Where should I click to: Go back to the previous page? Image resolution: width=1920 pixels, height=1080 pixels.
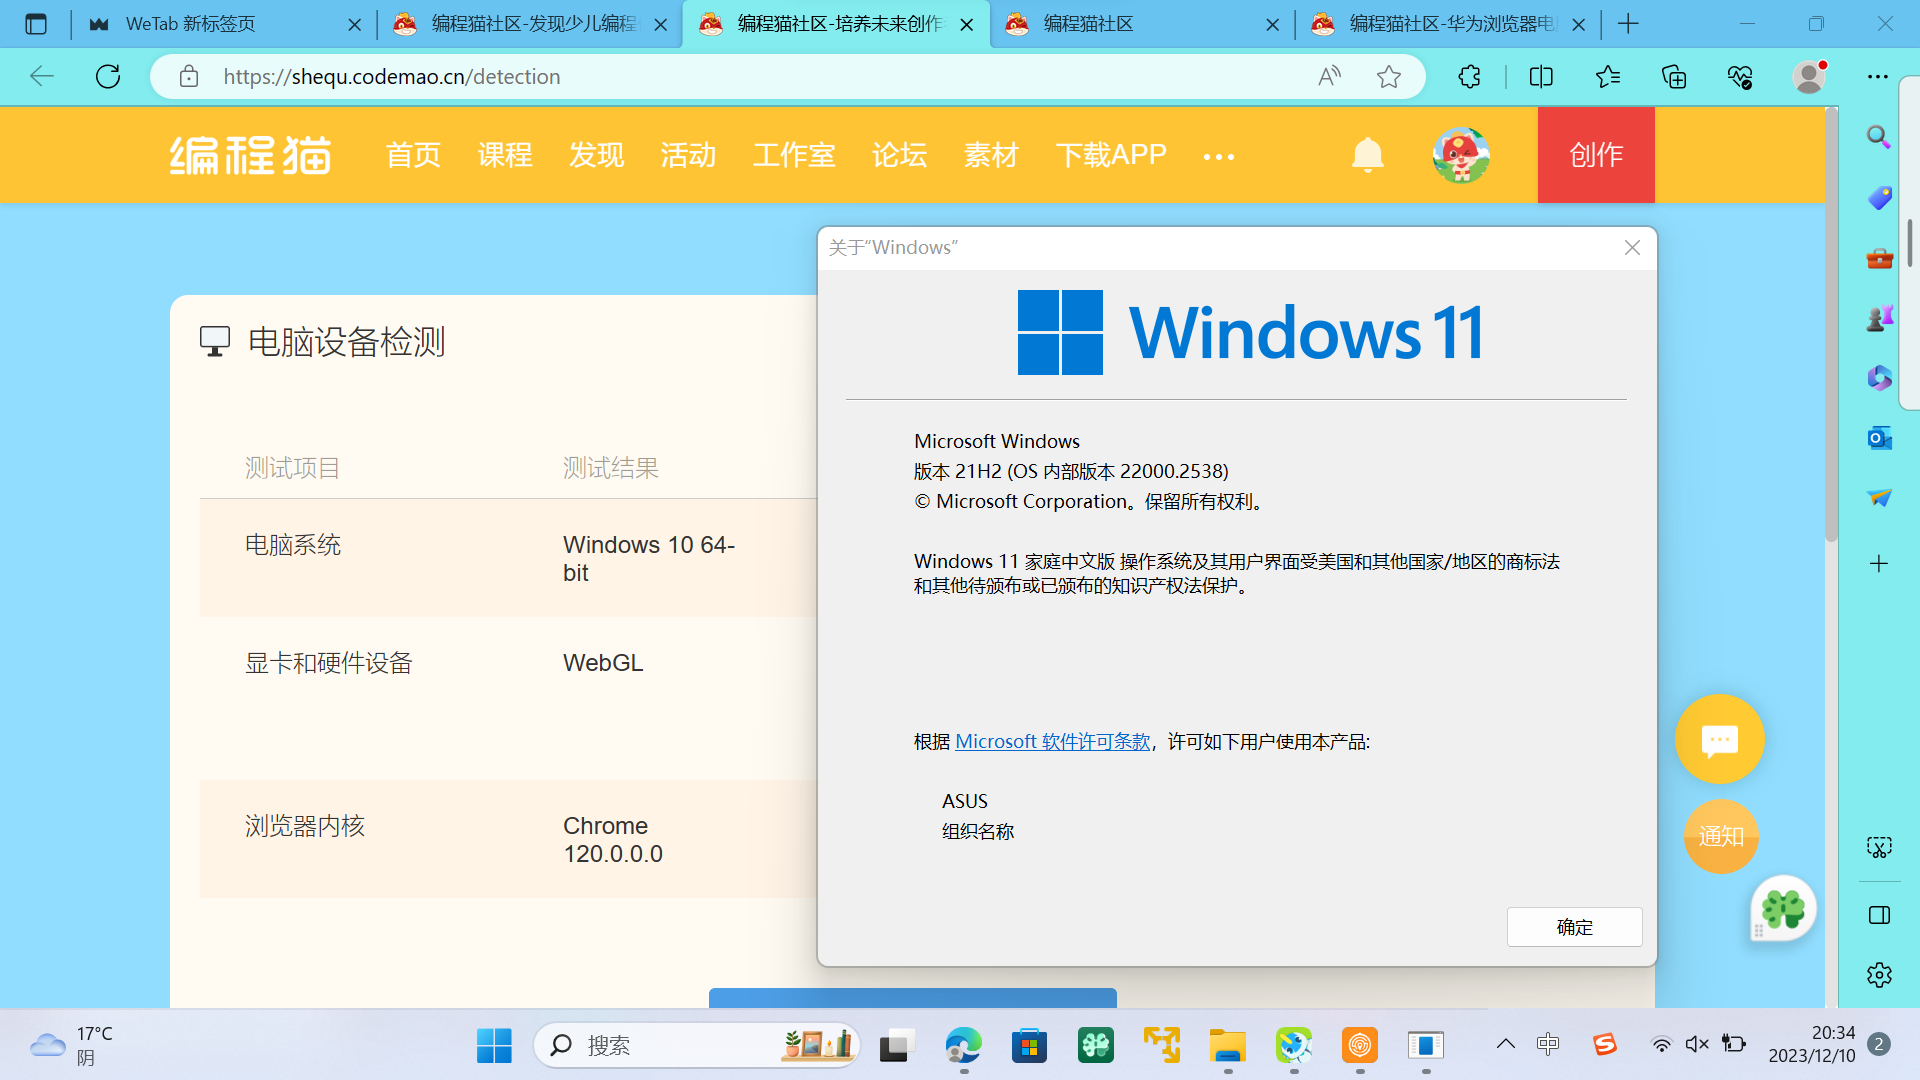[42, 77]
